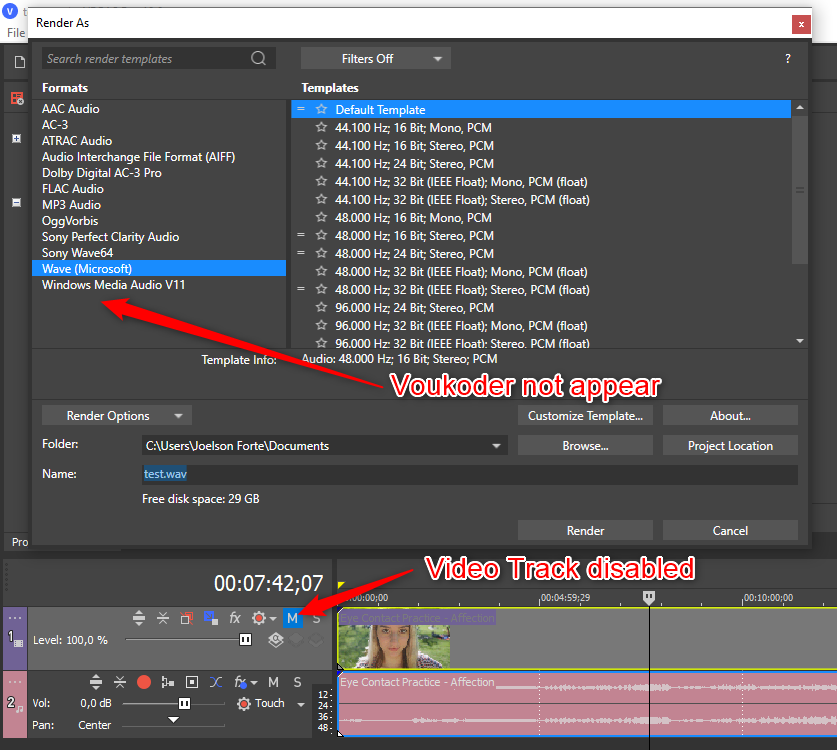Expand the Render Options dropdown

(x=116, y=416)
